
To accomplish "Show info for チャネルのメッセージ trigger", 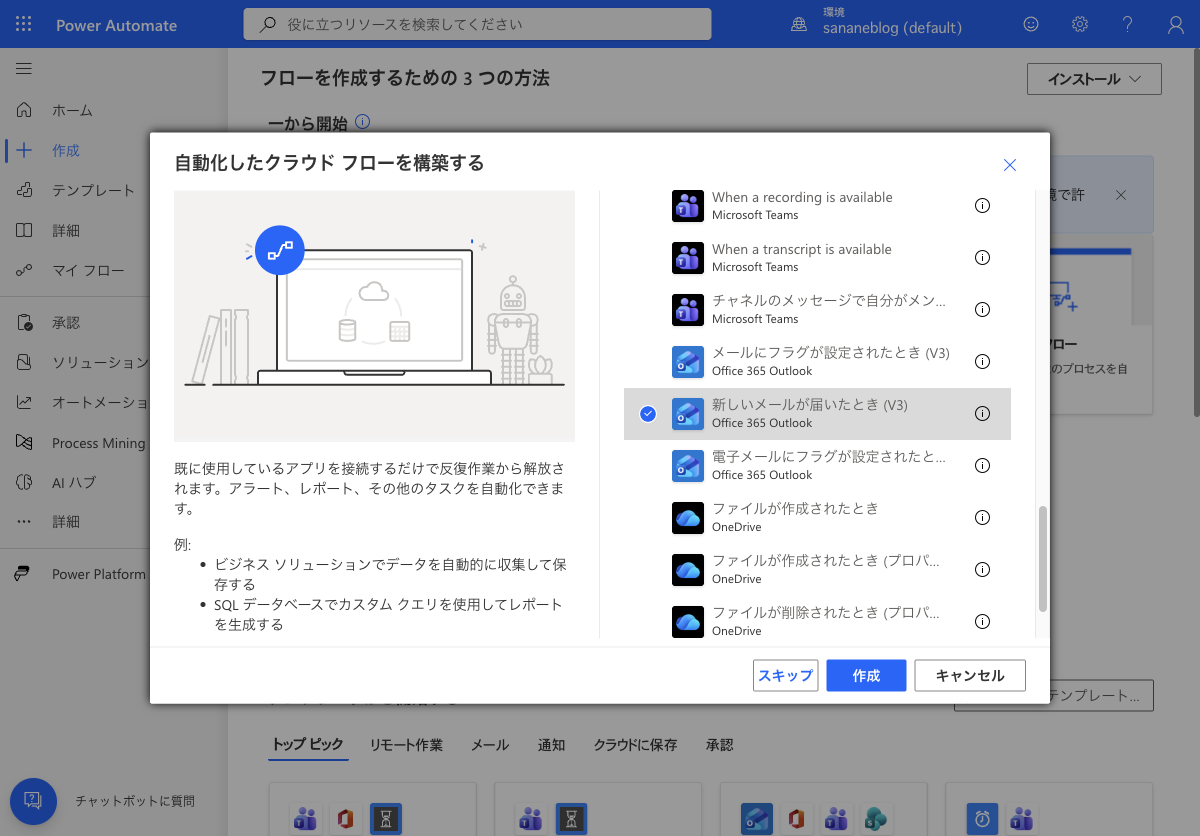I will (982, 309).
